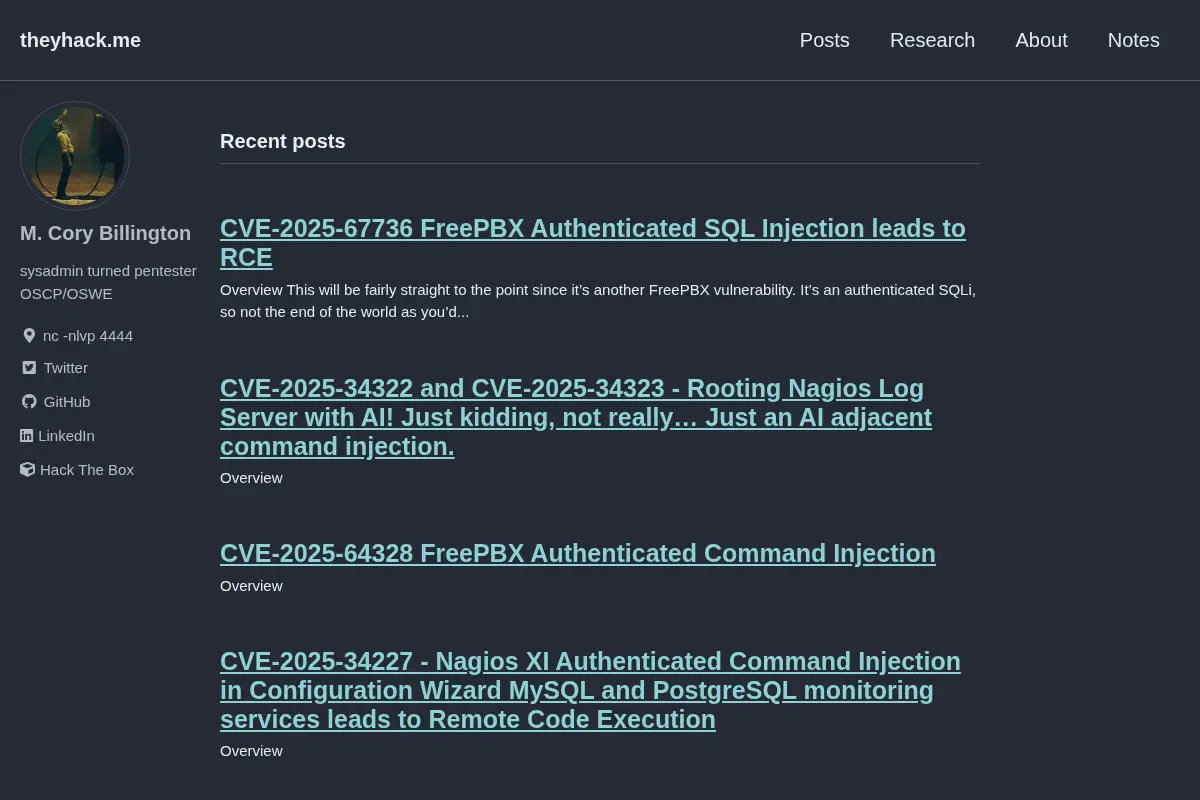Open the CVE-2025-67736 FreePBX SQL Injection post

593,243
